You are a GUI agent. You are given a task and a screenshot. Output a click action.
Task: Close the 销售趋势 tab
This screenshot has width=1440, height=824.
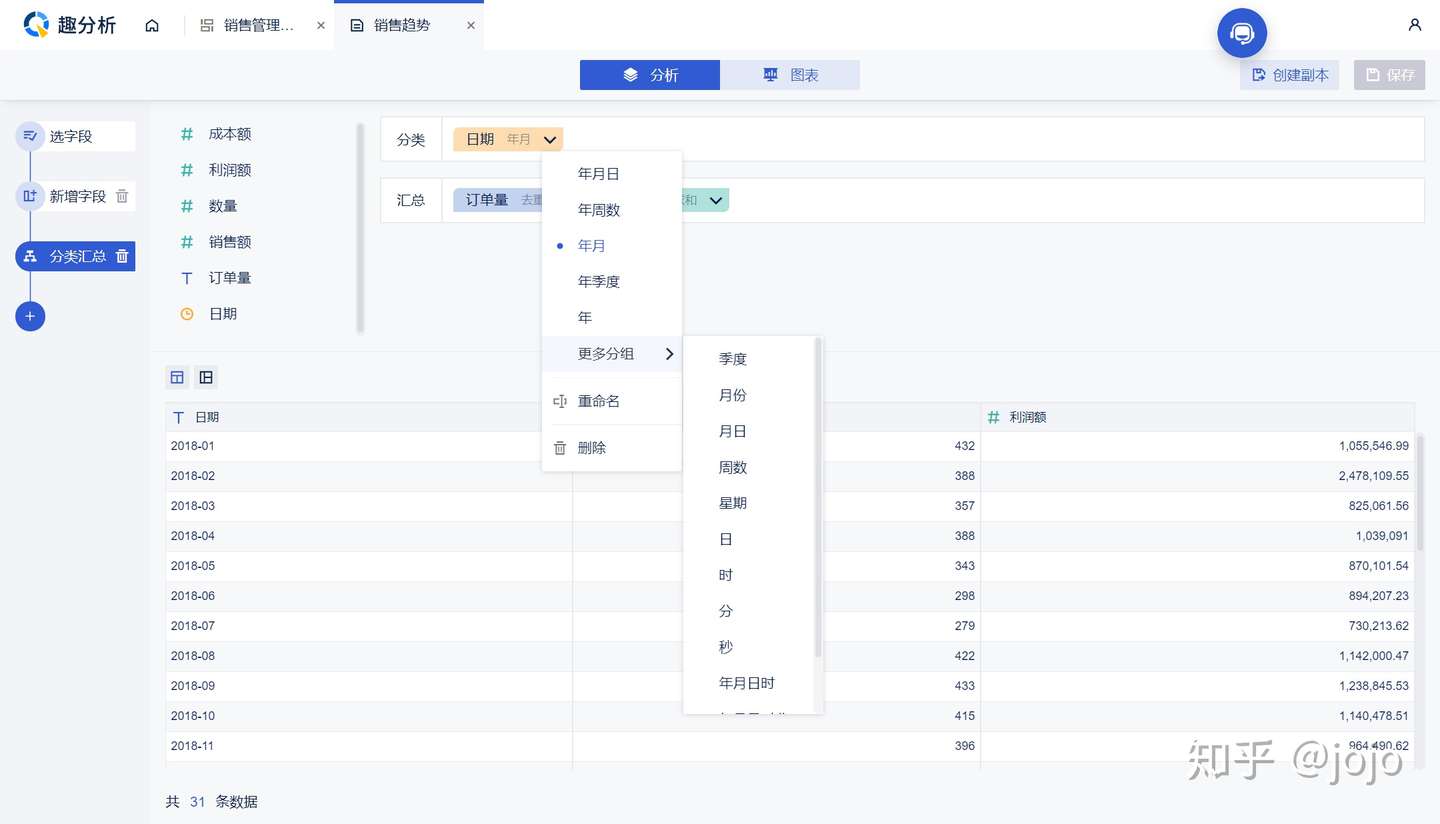coord(470,26)
